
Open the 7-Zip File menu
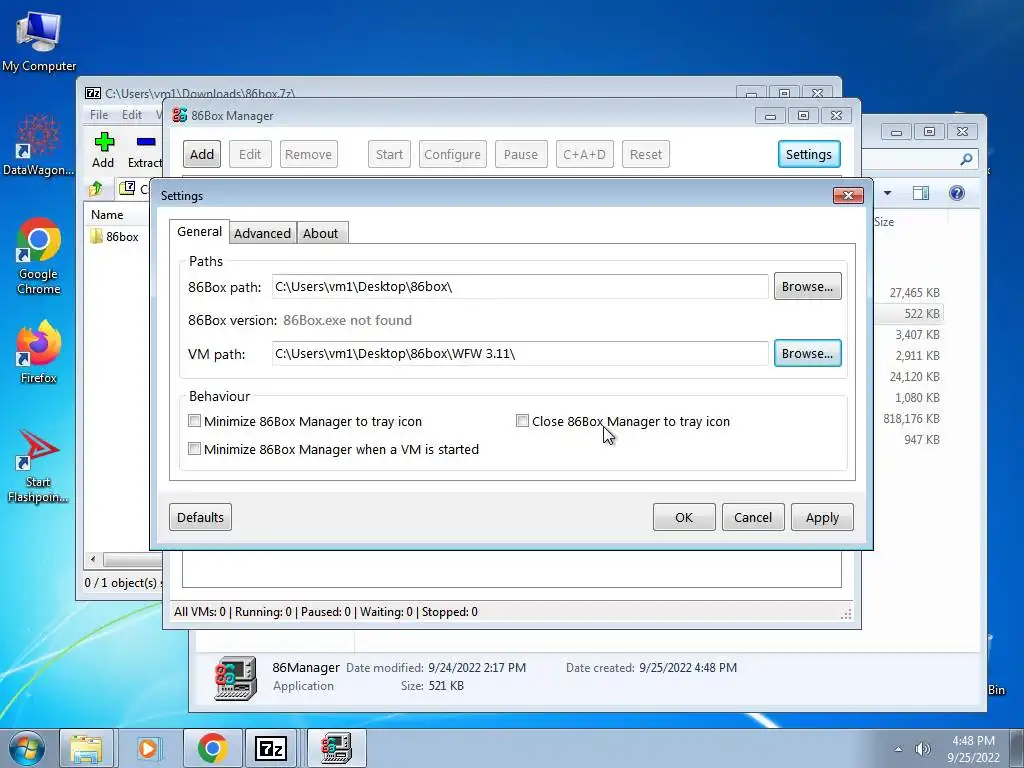click(99, 115)
